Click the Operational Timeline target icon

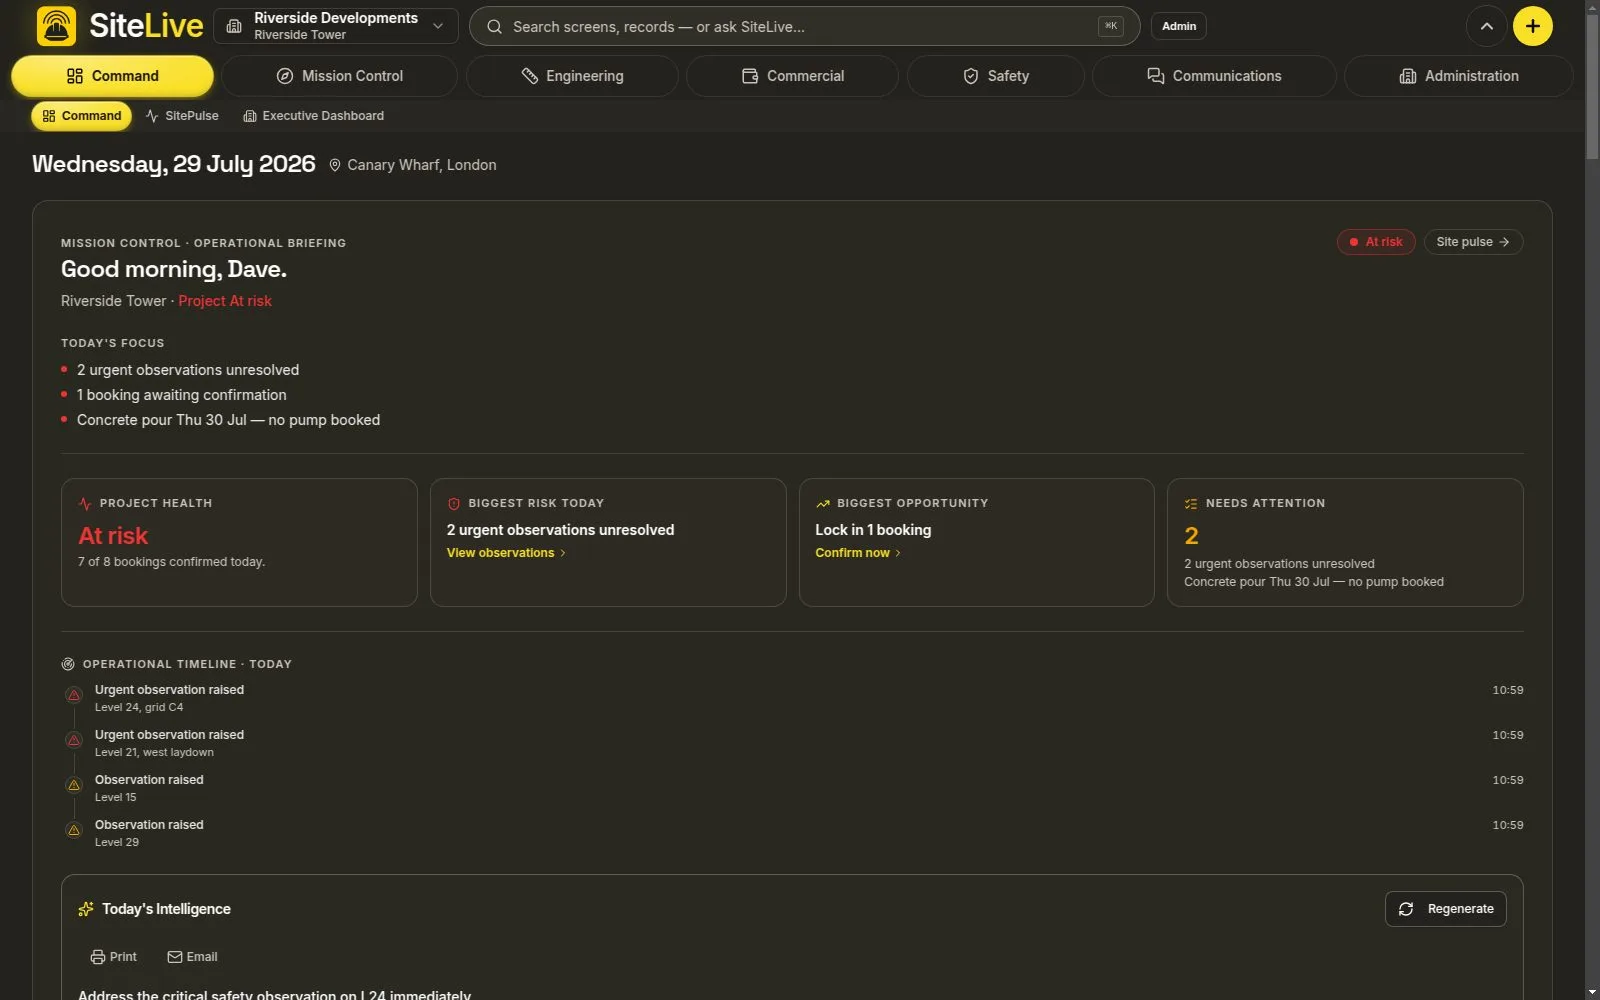click(68, 664)
